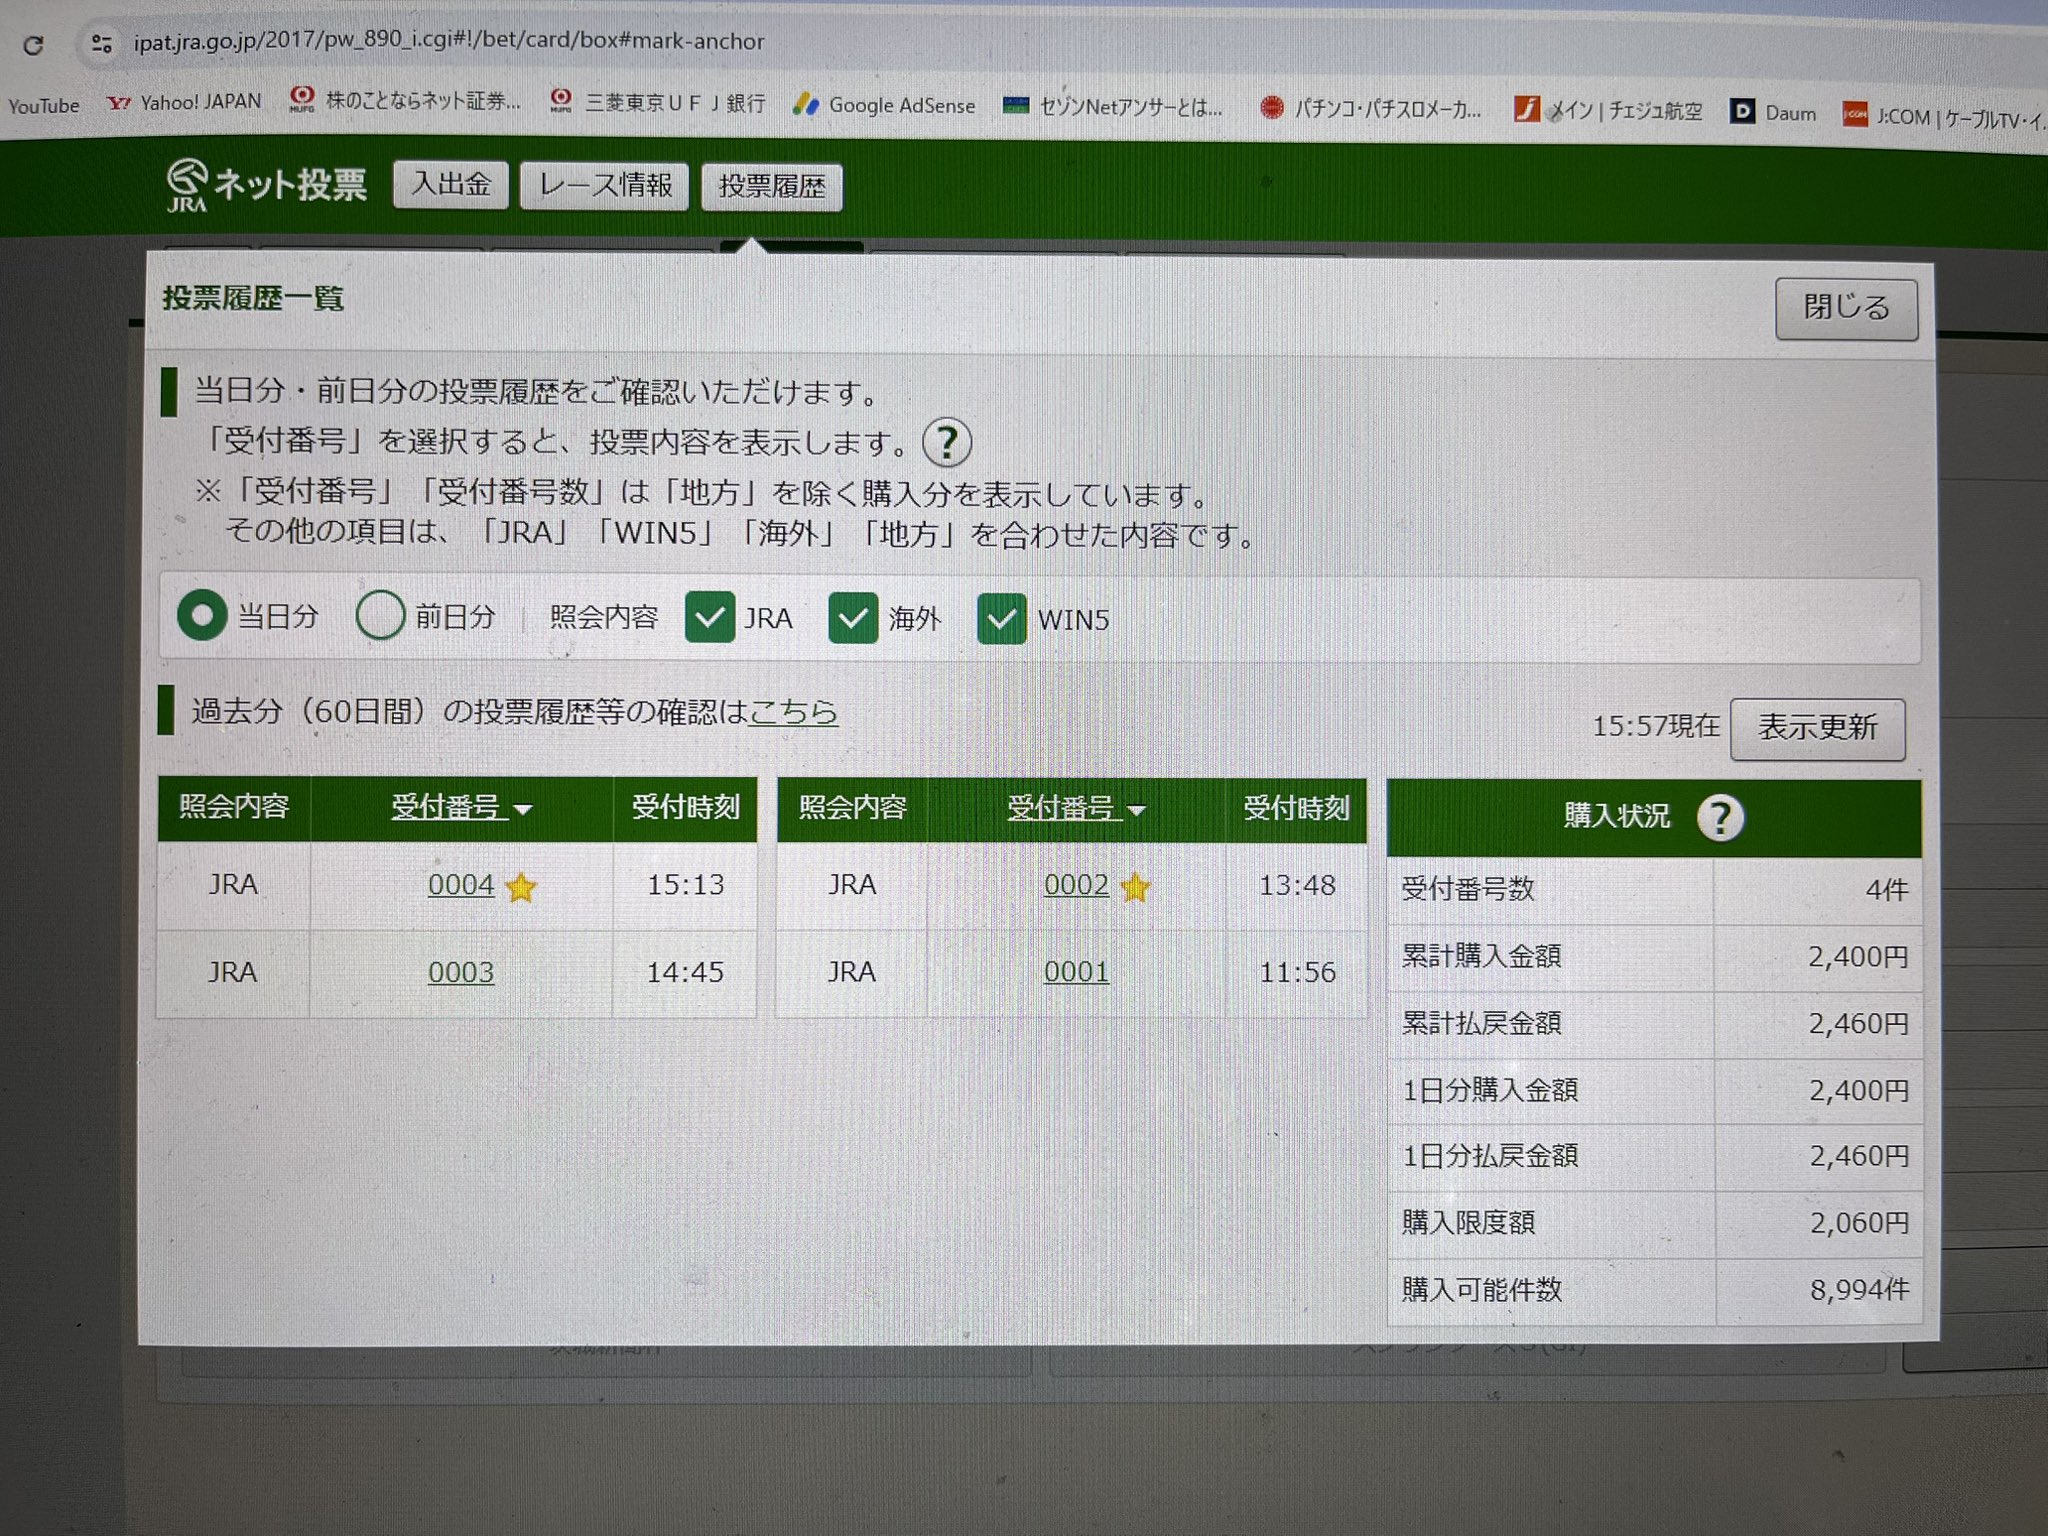Sort by right table 受付番号 header arrow
The width and height of the screenshot is (2048, 1536).
click(1137, 810)
